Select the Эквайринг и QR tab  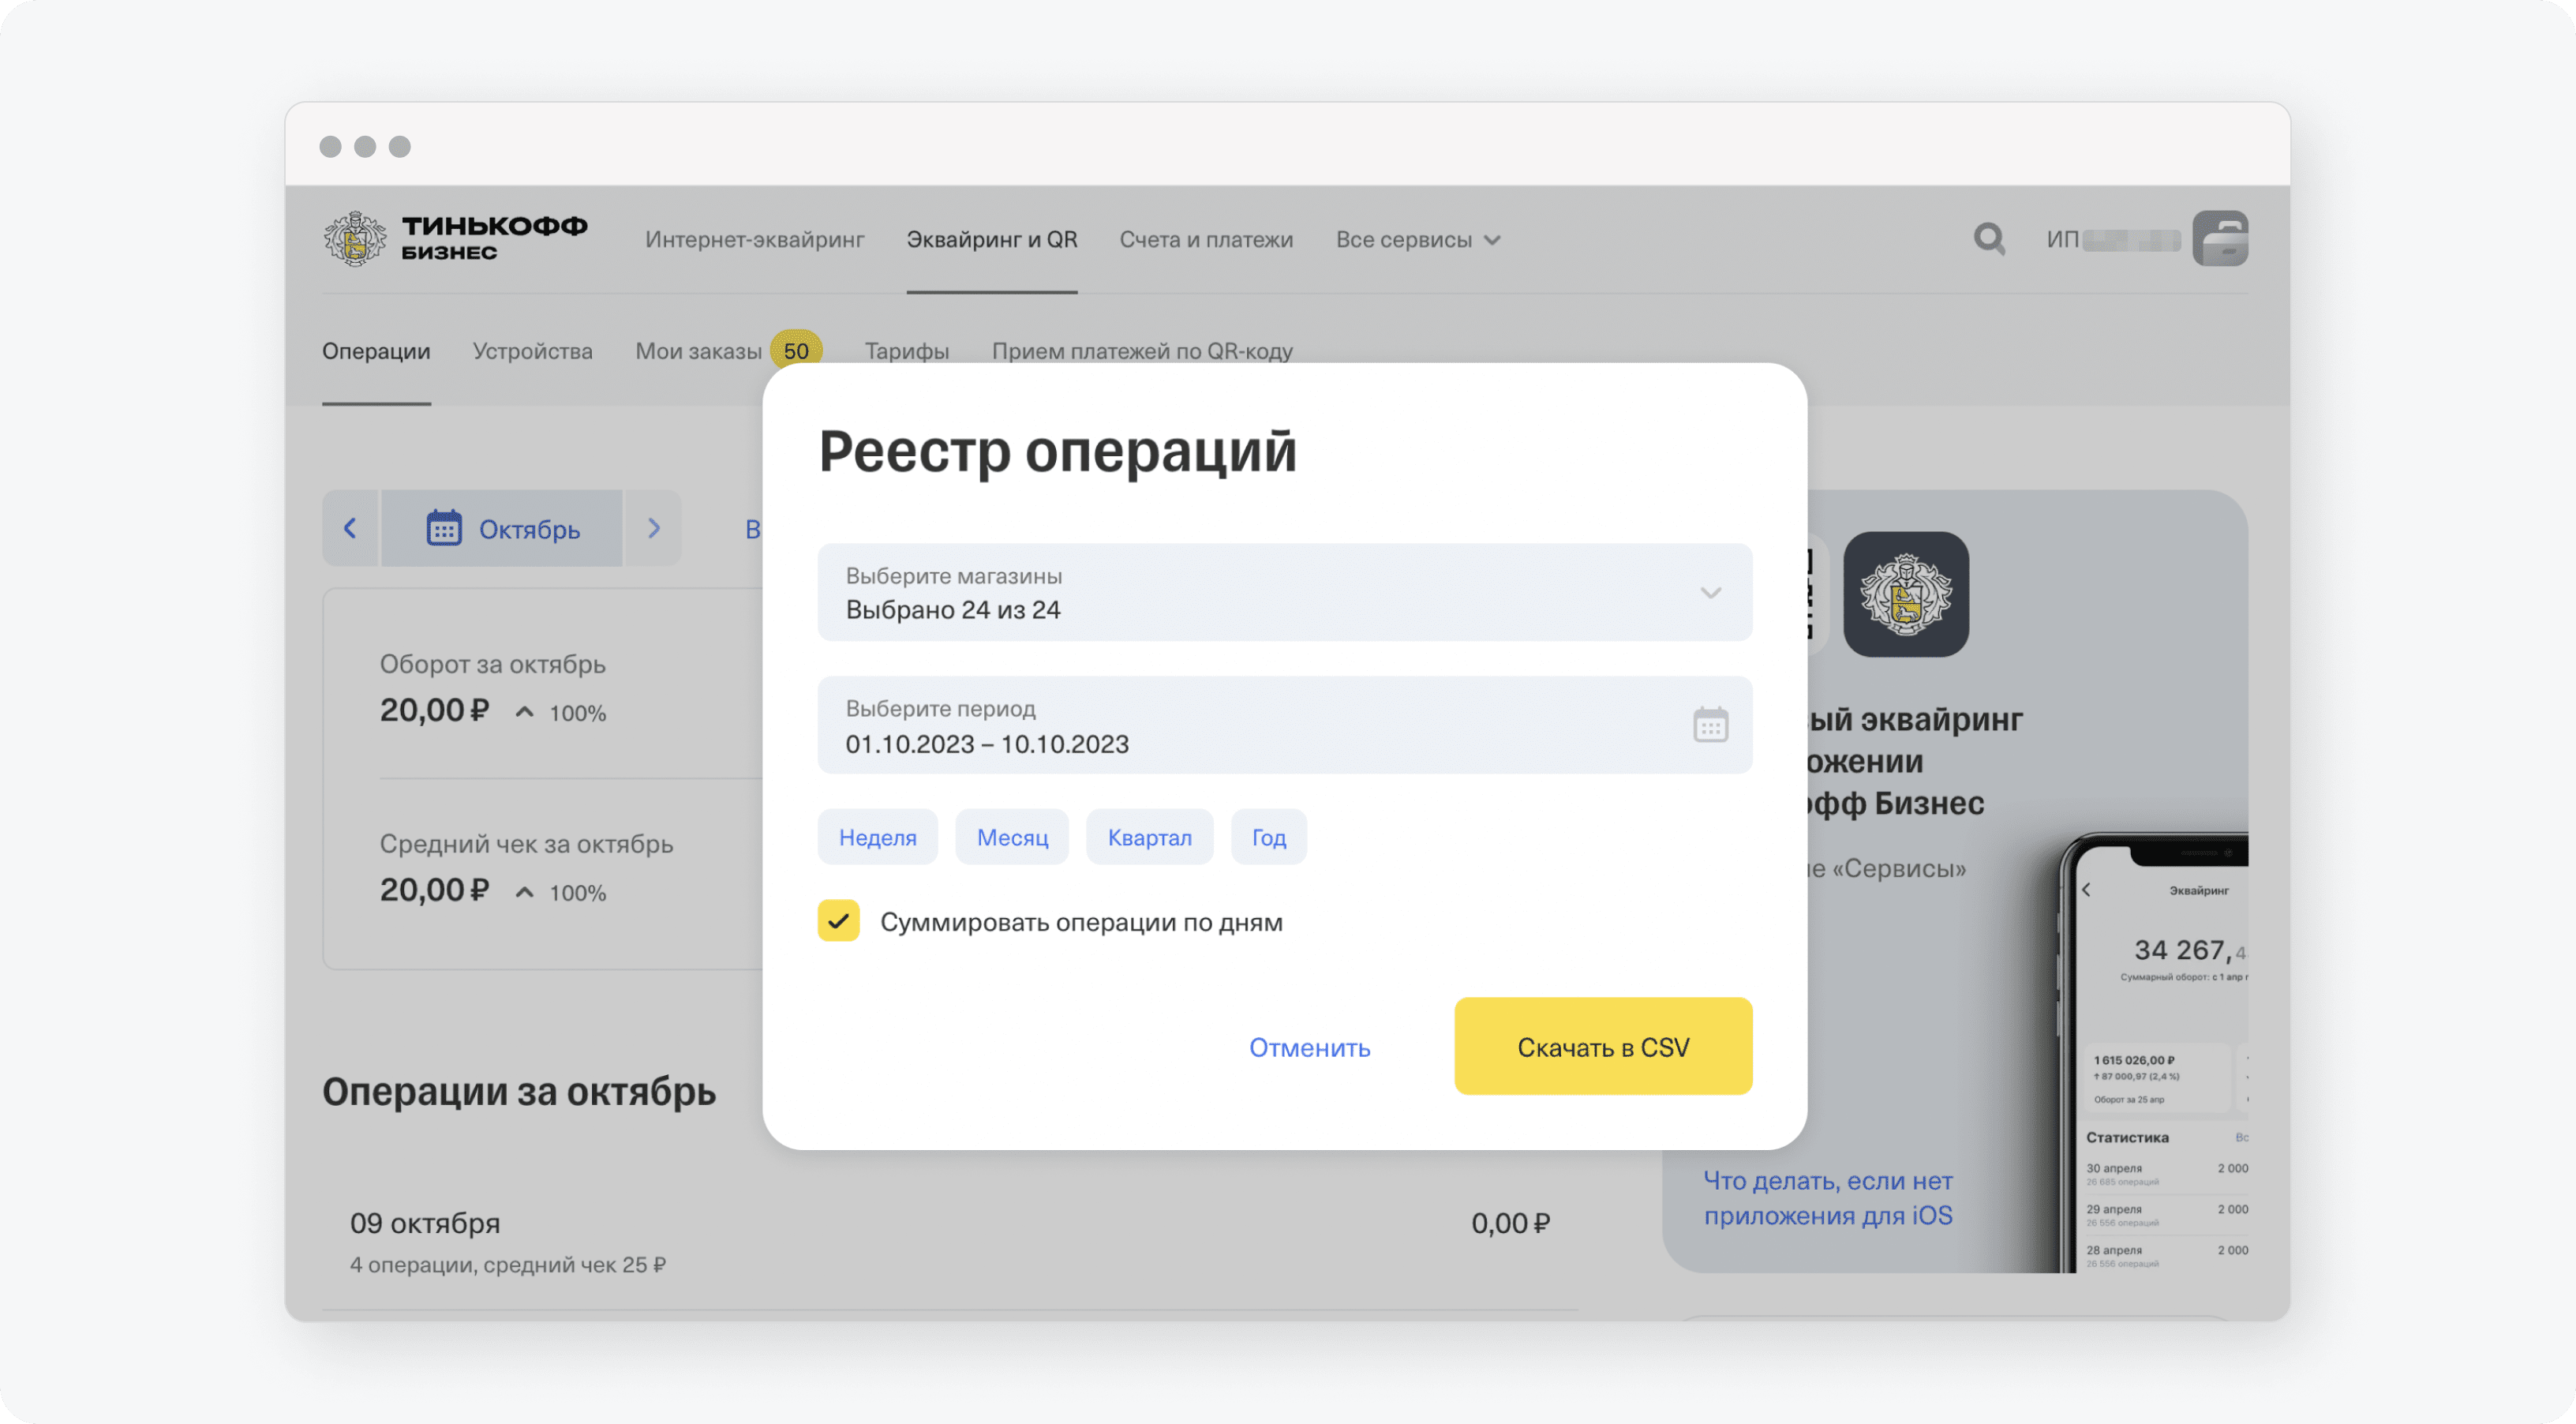992,238
